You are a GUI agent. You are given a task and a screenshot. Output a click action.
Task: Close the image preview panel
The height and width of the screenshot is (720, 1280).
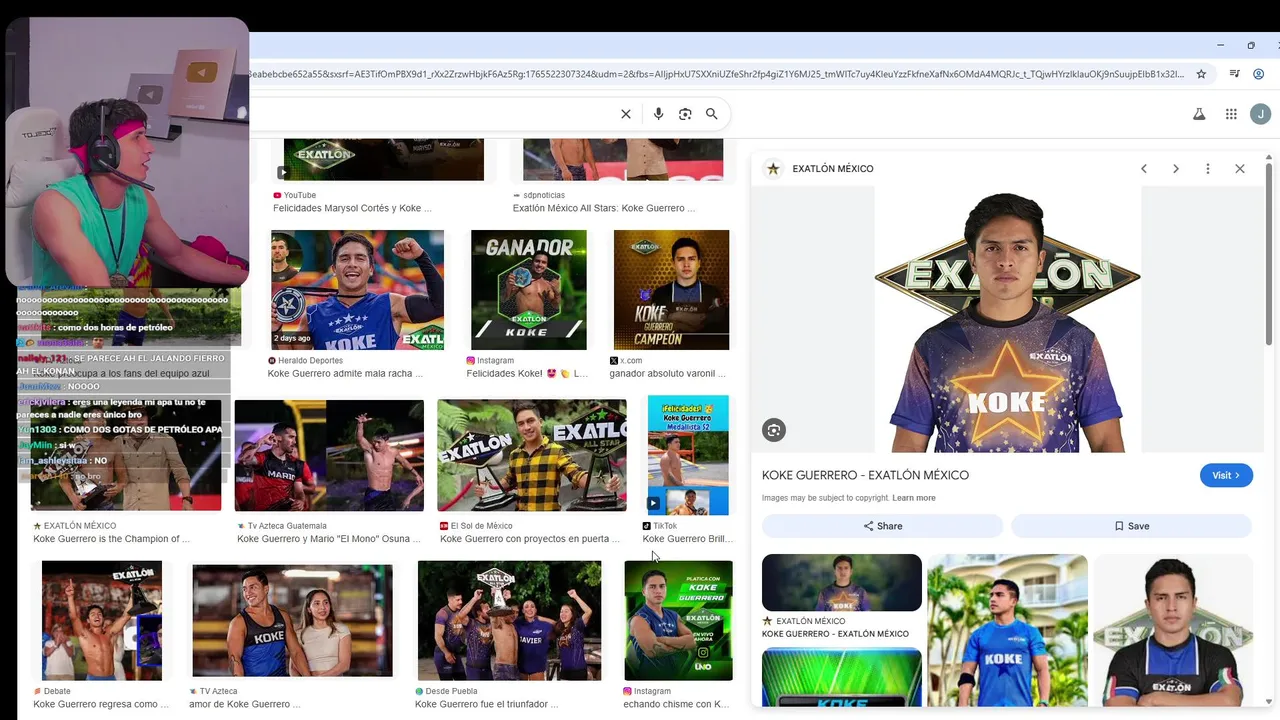[x=1240, y=169]
